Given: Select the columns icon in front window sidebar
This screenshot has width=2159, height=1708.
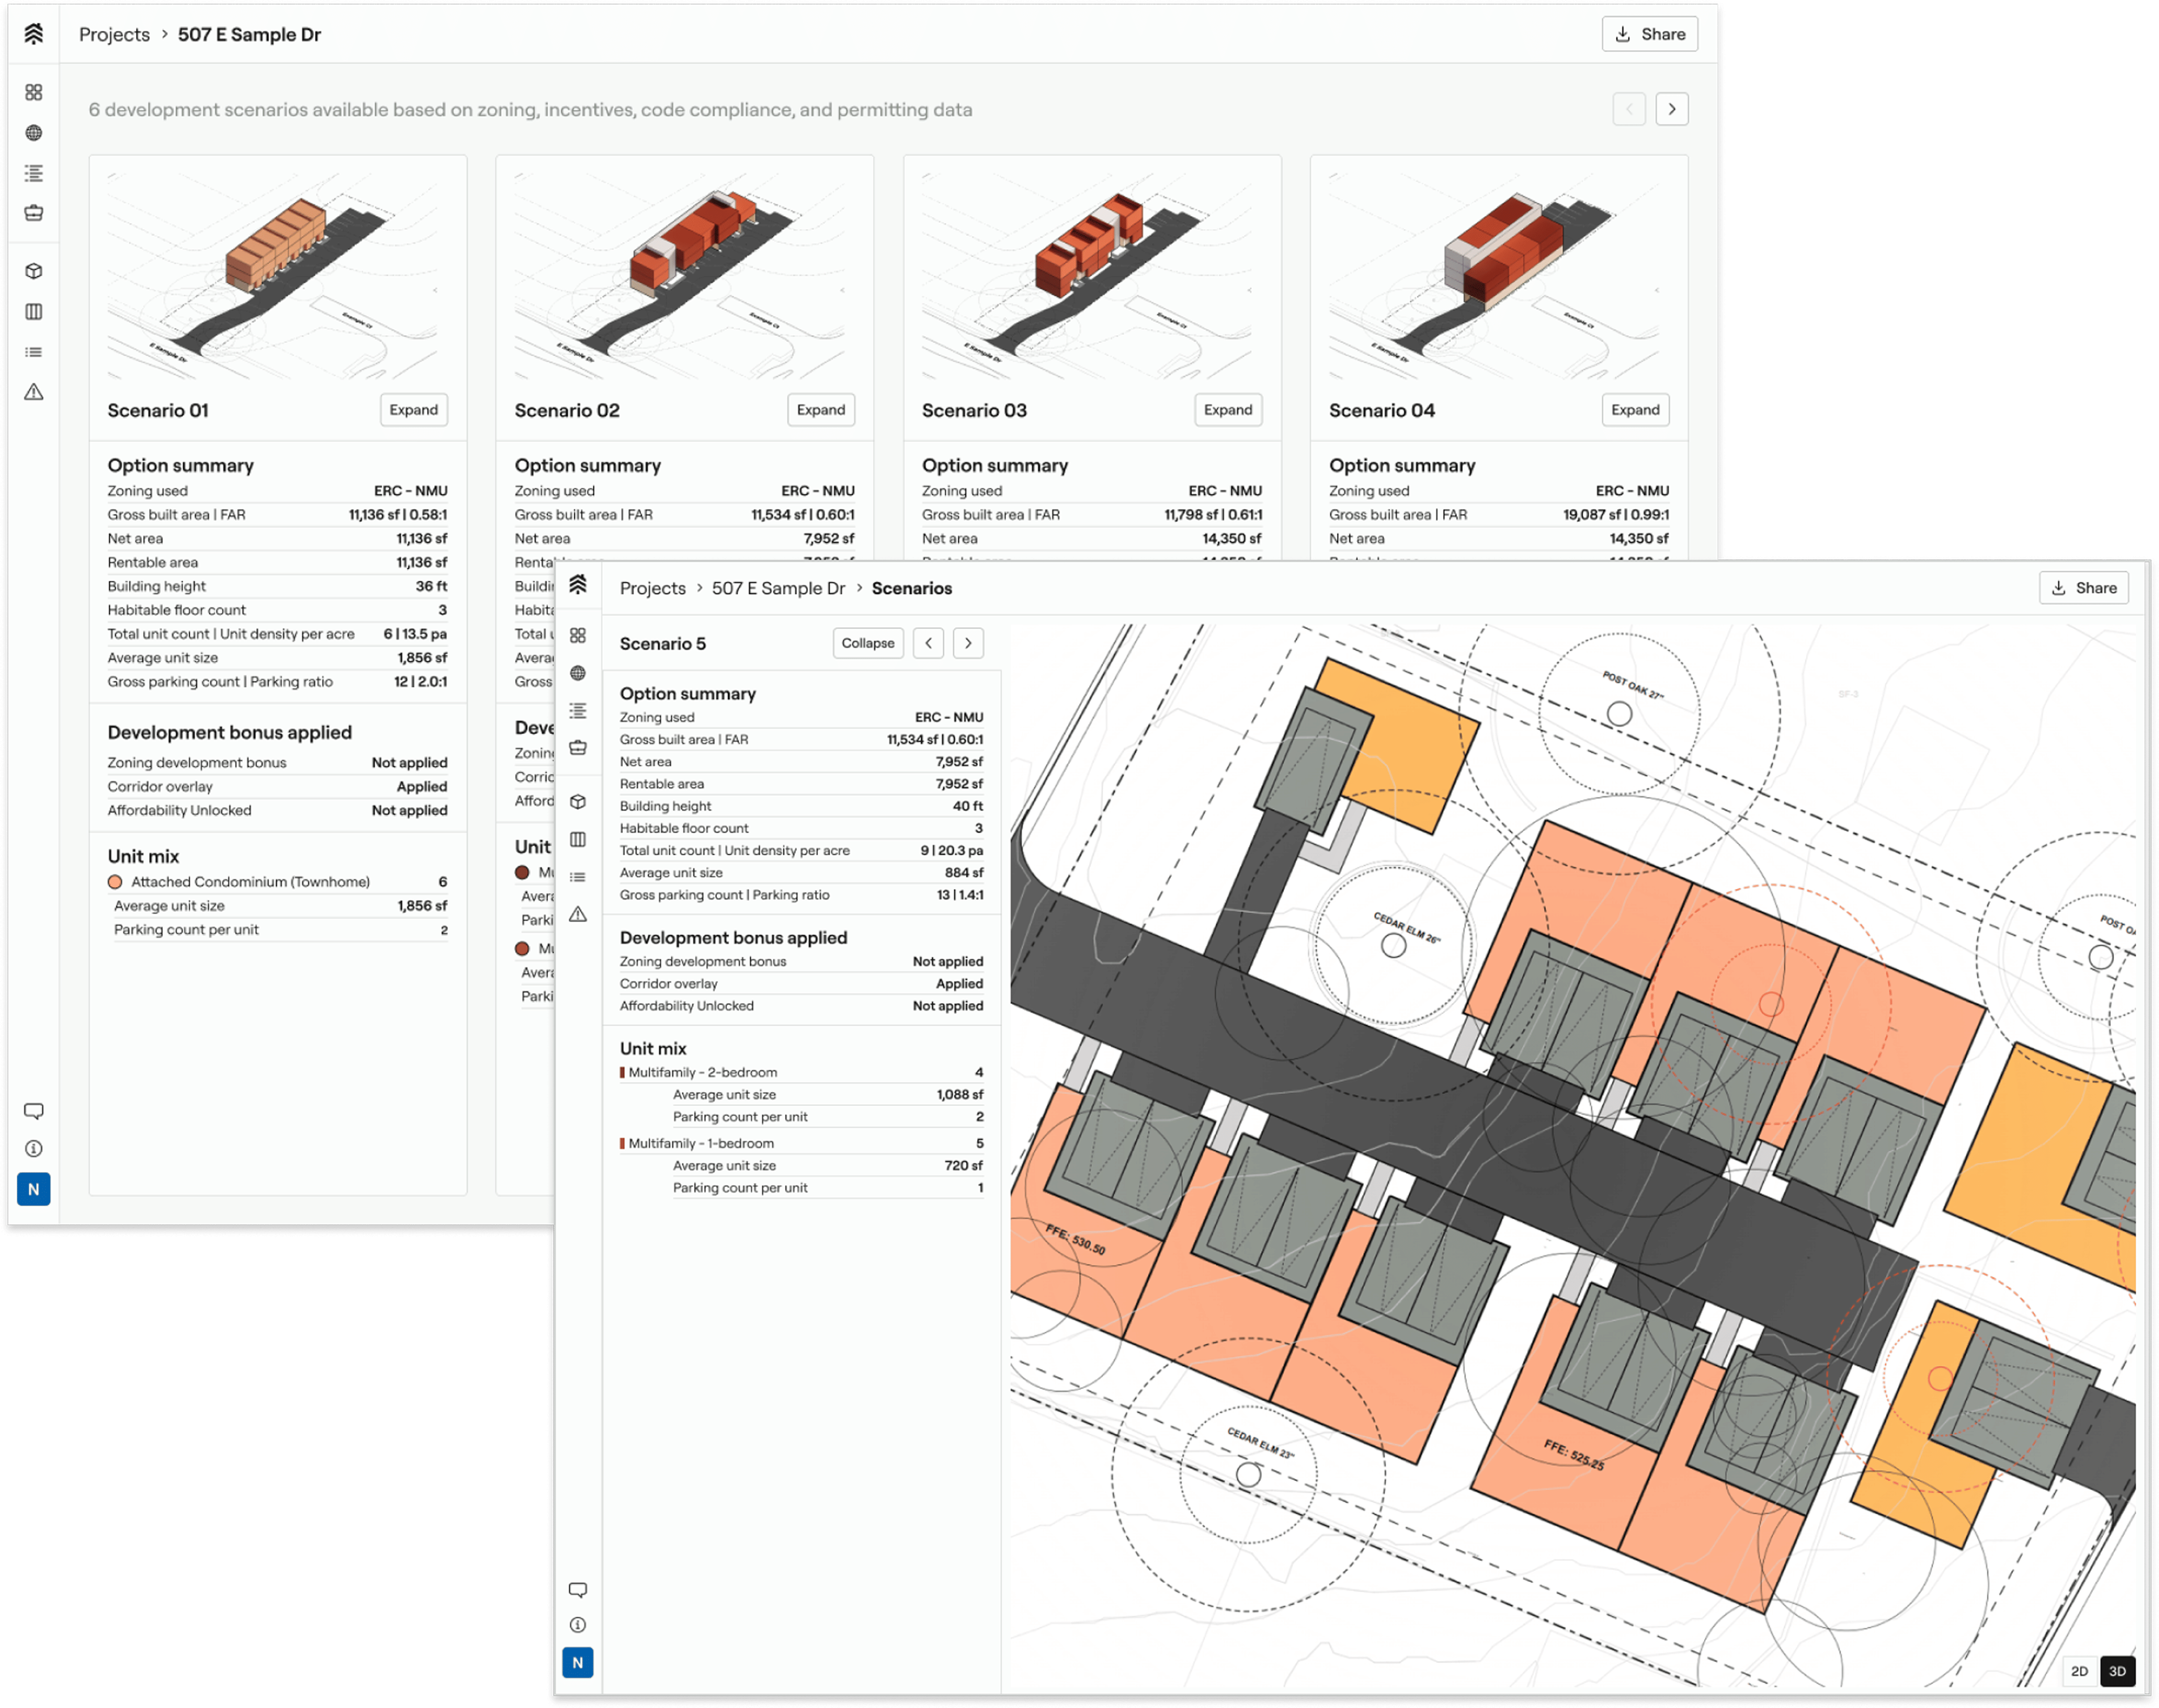Looking at the screenshot, I should pyautogui.click(x=578, y=840).
